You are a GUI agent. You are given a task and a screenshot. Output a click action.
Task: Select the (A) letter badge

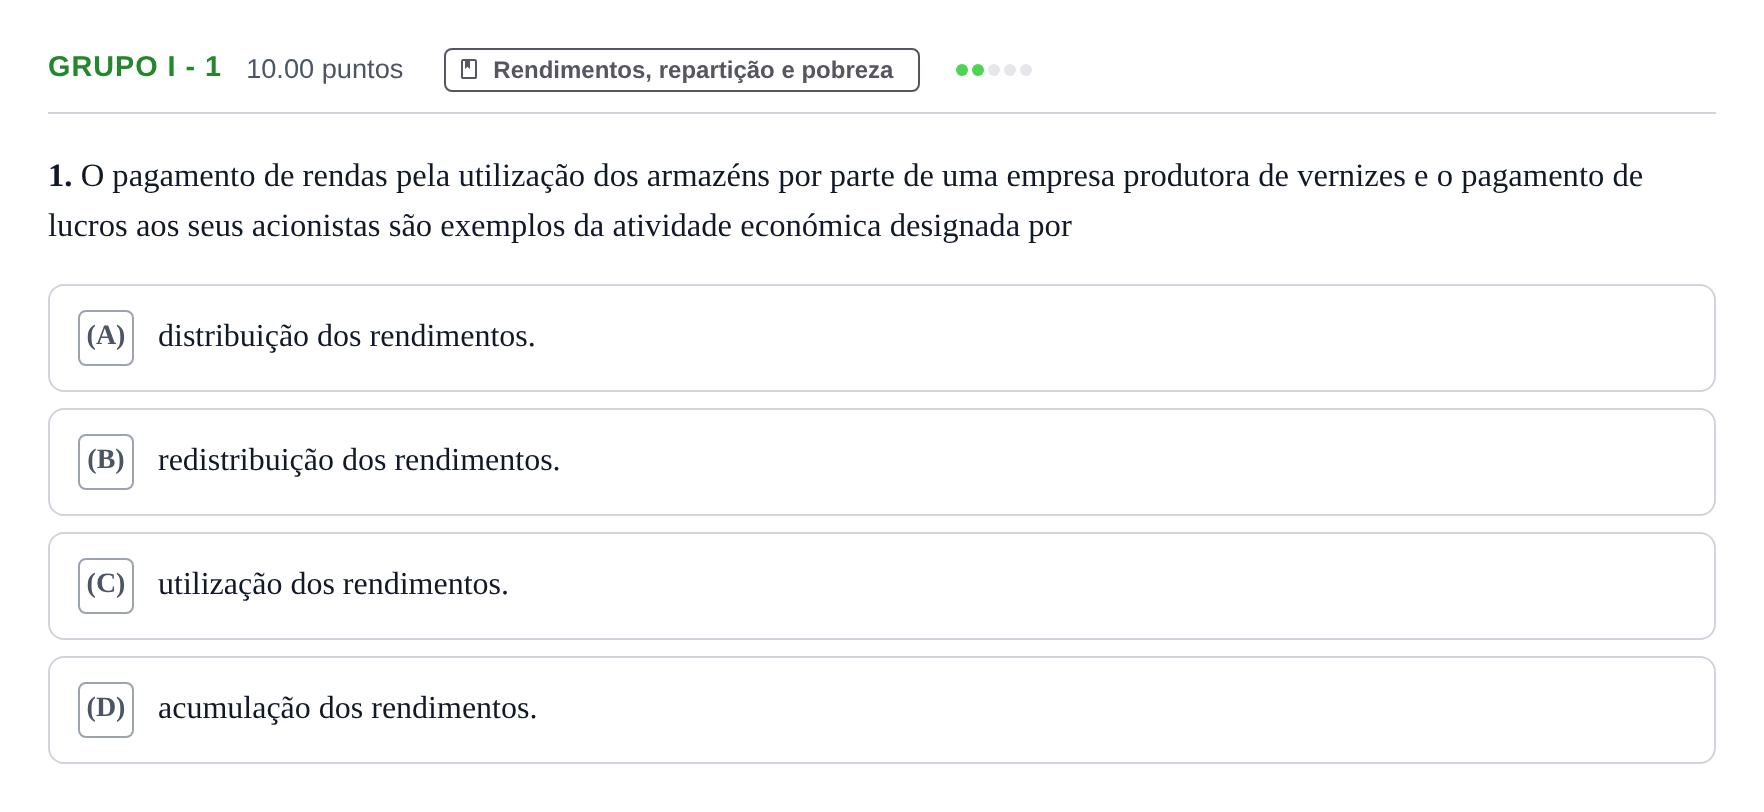[x=106, y=338]
